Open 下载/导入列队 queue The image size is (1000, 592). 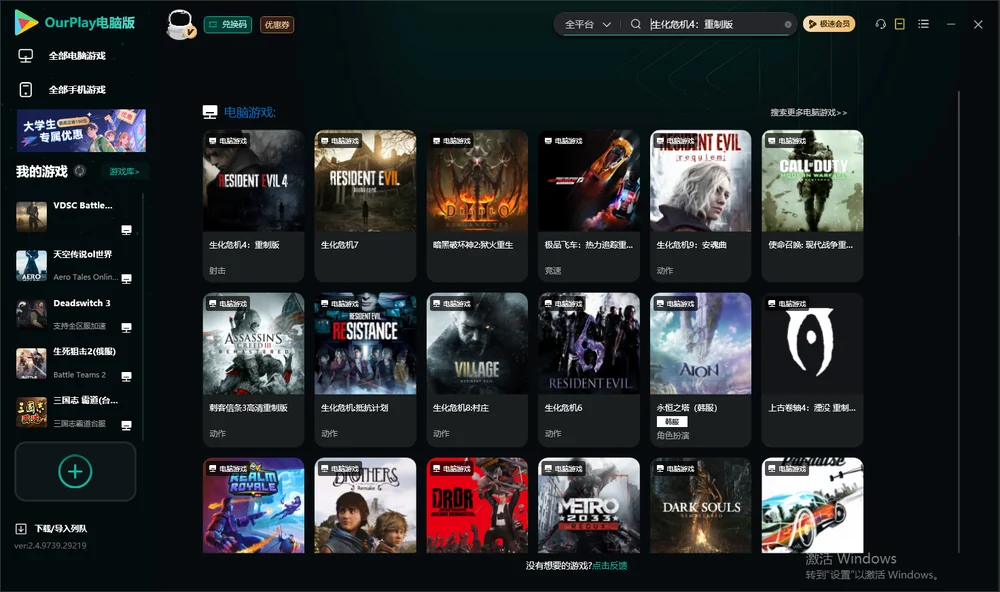click(x=61, y=528)
